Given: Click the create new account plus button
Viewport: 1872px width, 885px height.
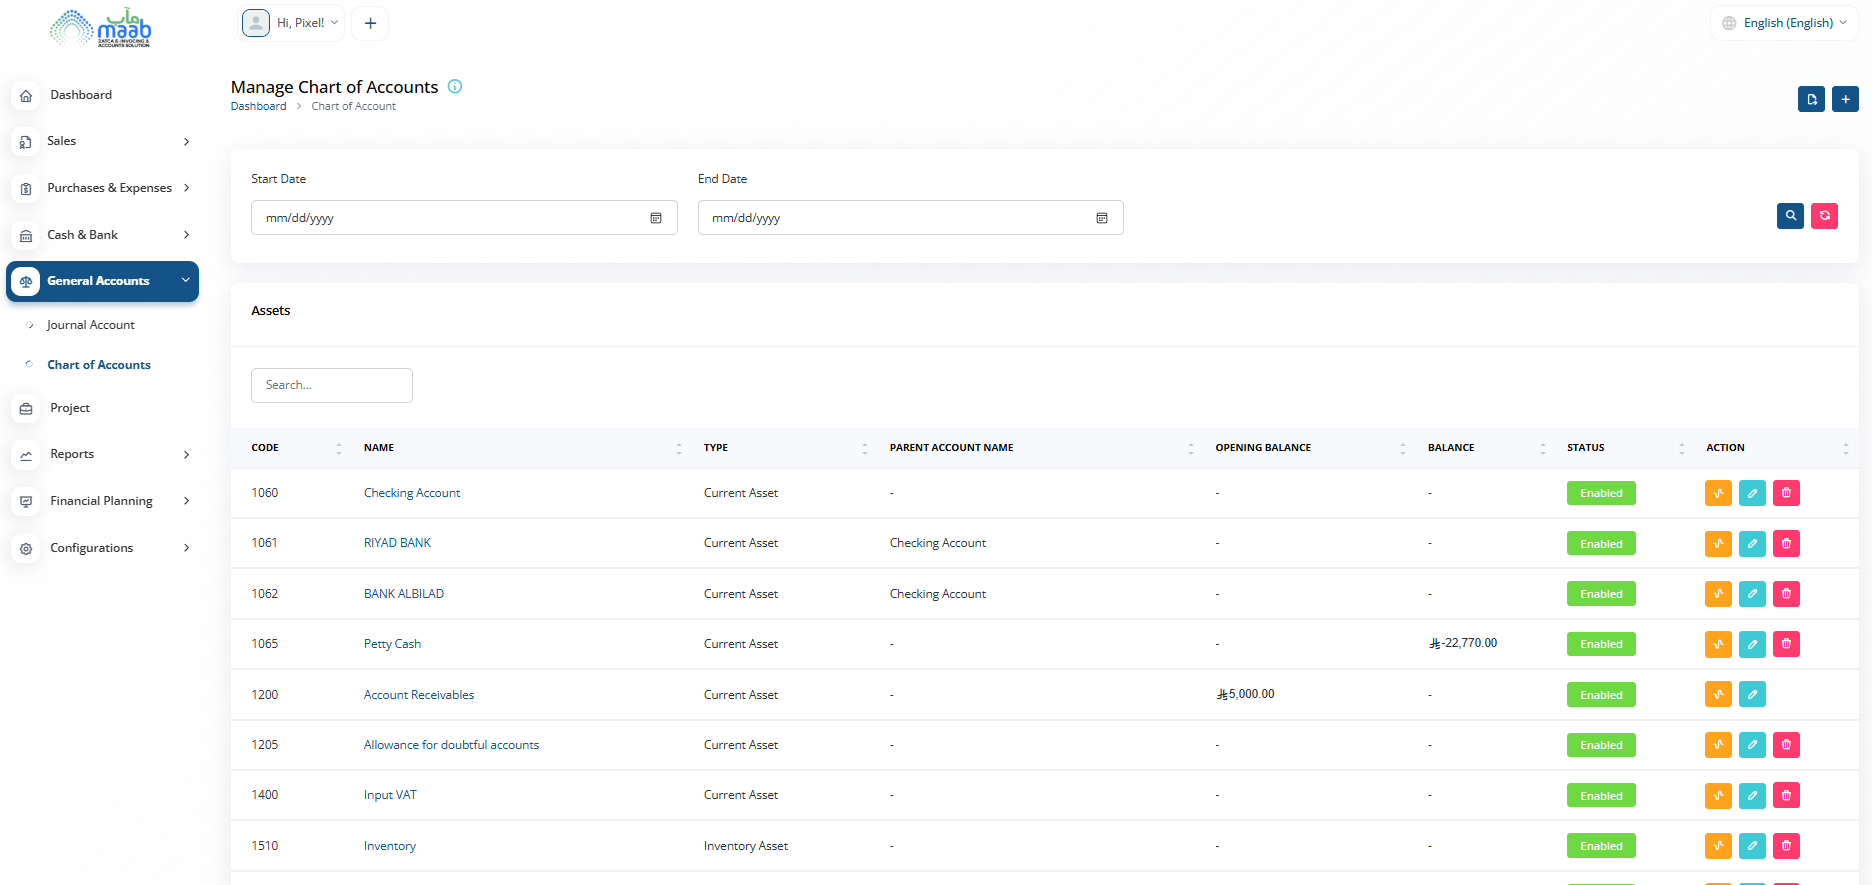Looking at the screenshot, I should [x=1845, y=99].
